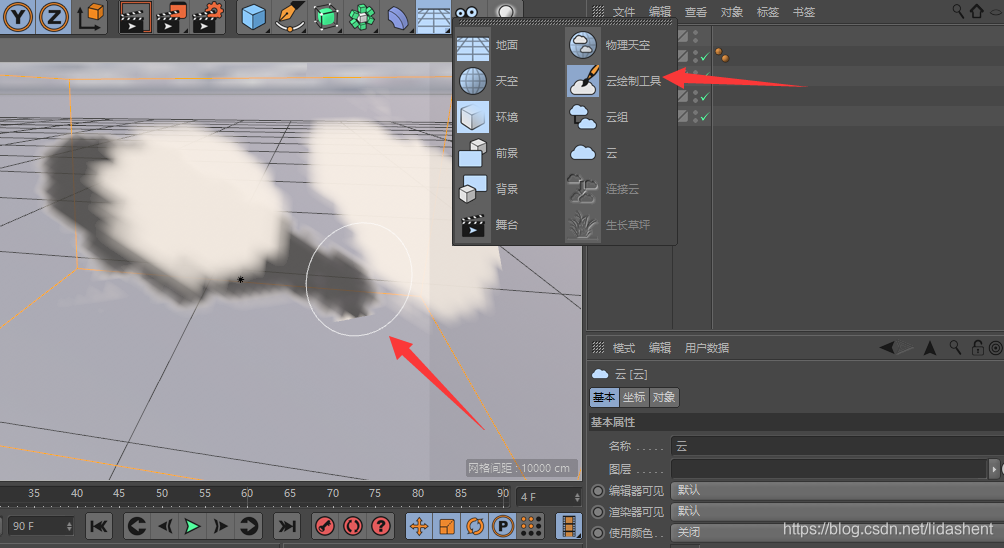This screenshot has height=548, width=1004.
Task: Click the attribute manager search icon
Action: tap(955, 348)
